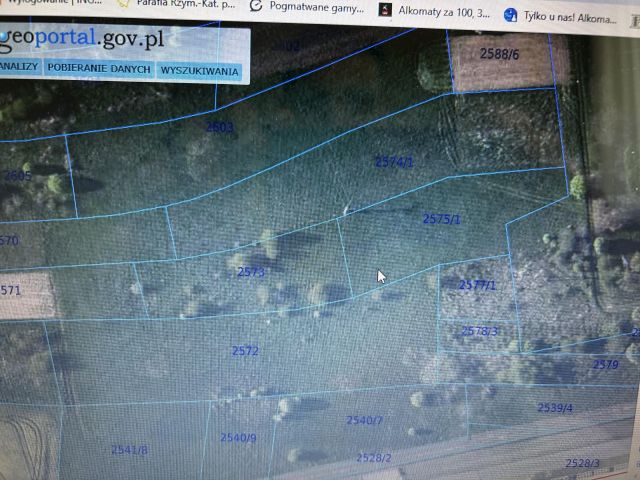
Task: Select parcel 2577/1 on the map
Action: coord(477,284)
